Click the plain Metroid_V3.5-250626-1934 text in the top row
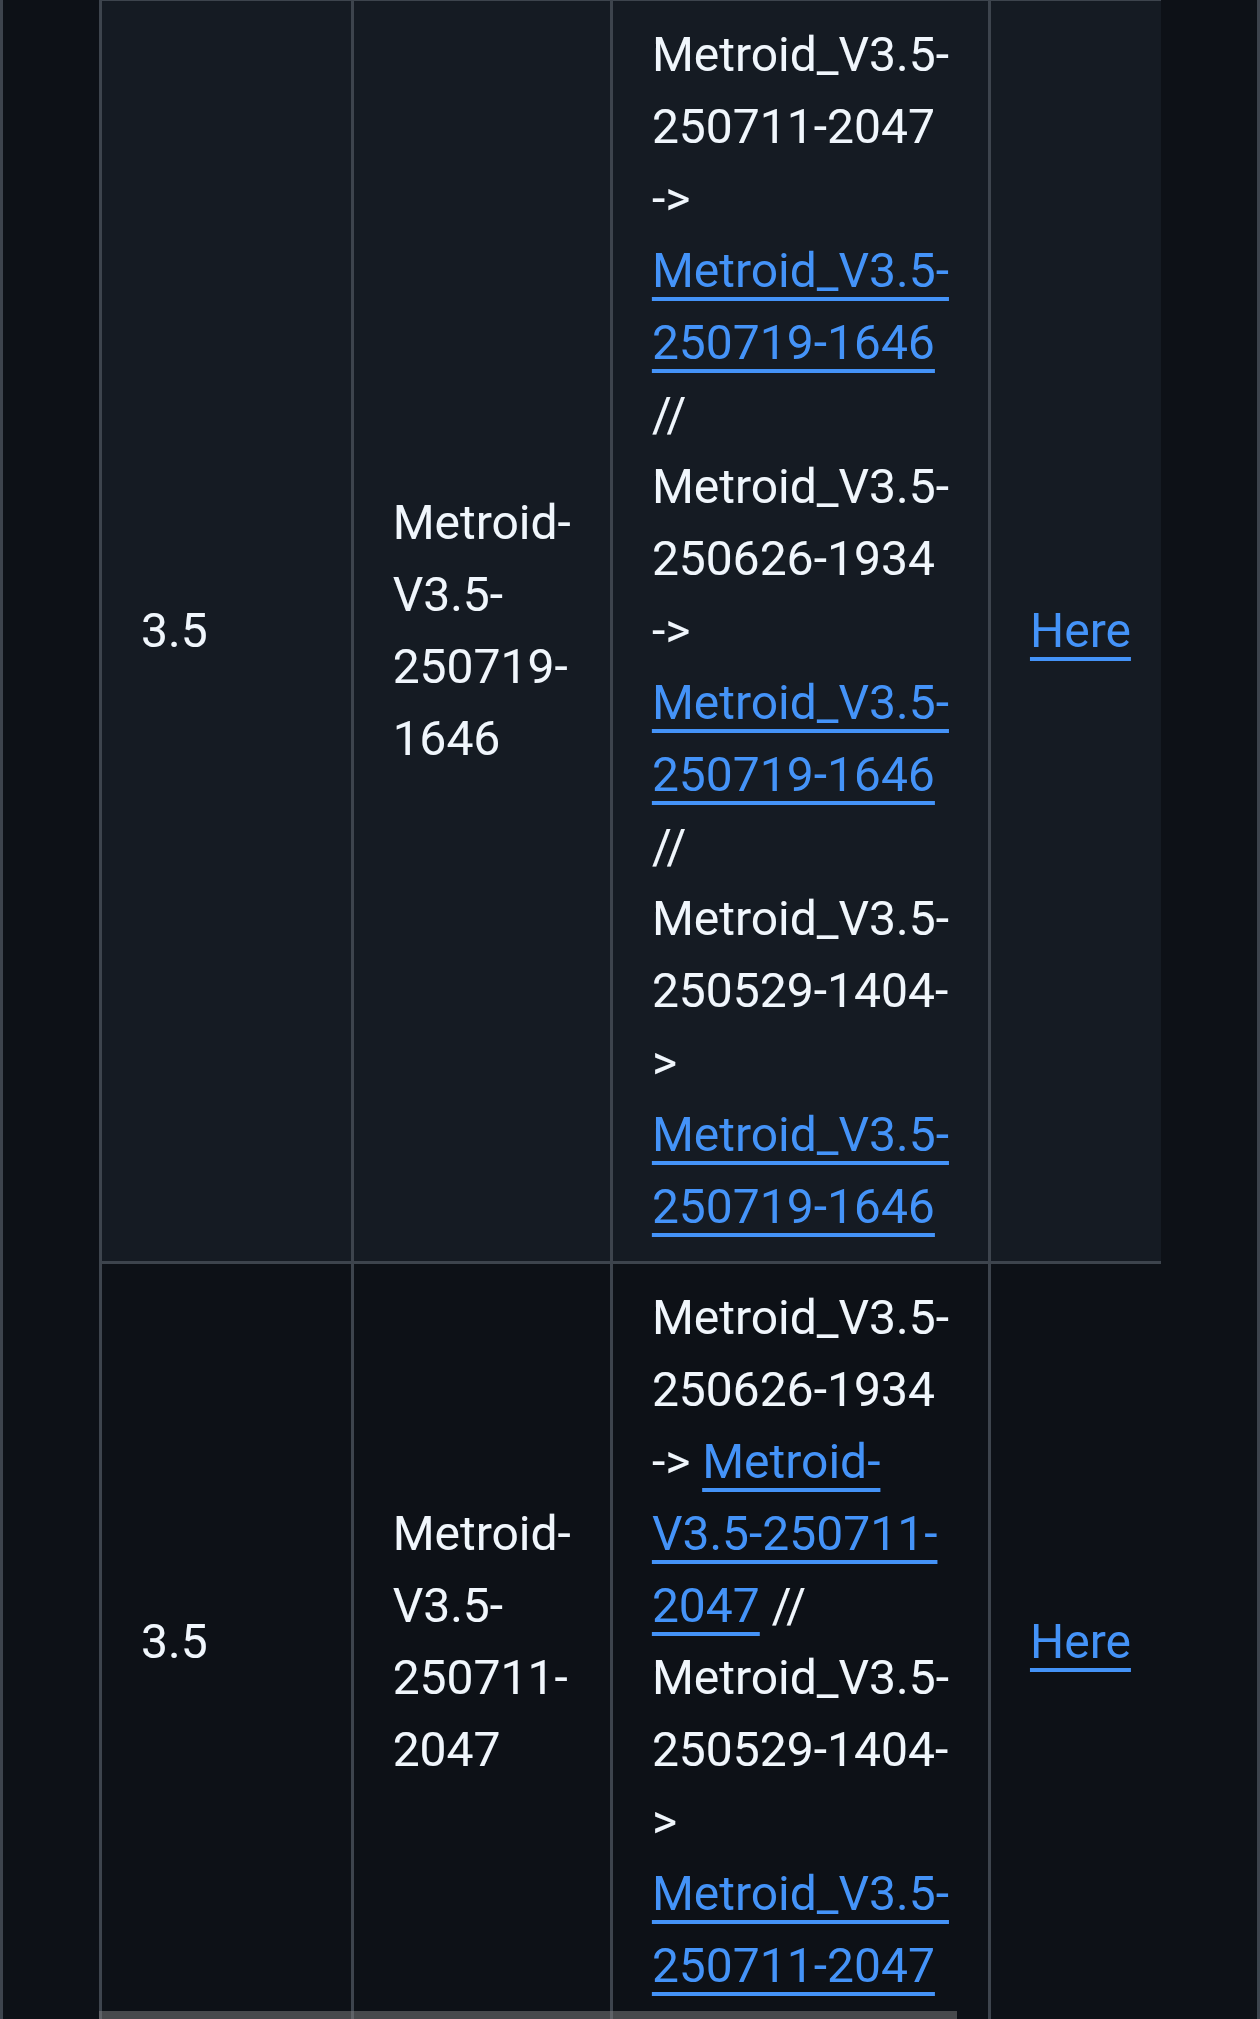The width and height of the screenshot is (1260, 2019). [799, 523]
